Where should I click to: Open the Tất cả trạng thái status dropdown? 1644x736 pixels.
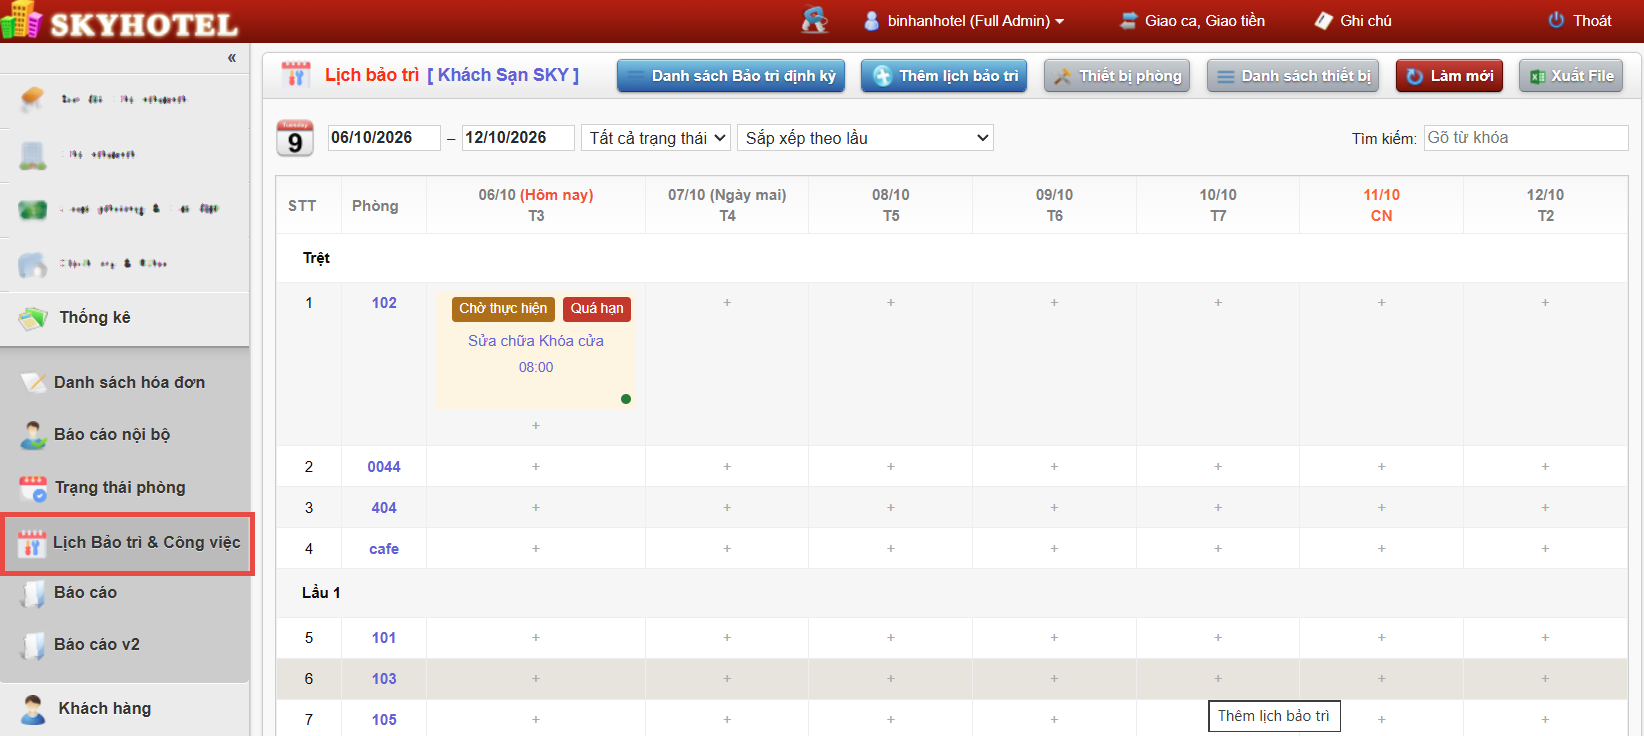[656, 138]
